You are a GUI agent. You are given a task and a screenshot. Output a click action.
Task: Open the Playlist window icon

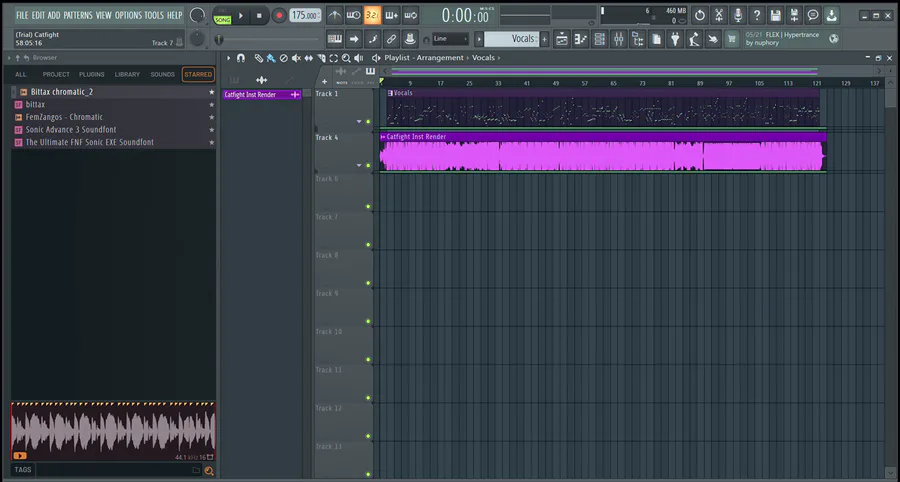[x=561, y=39]
